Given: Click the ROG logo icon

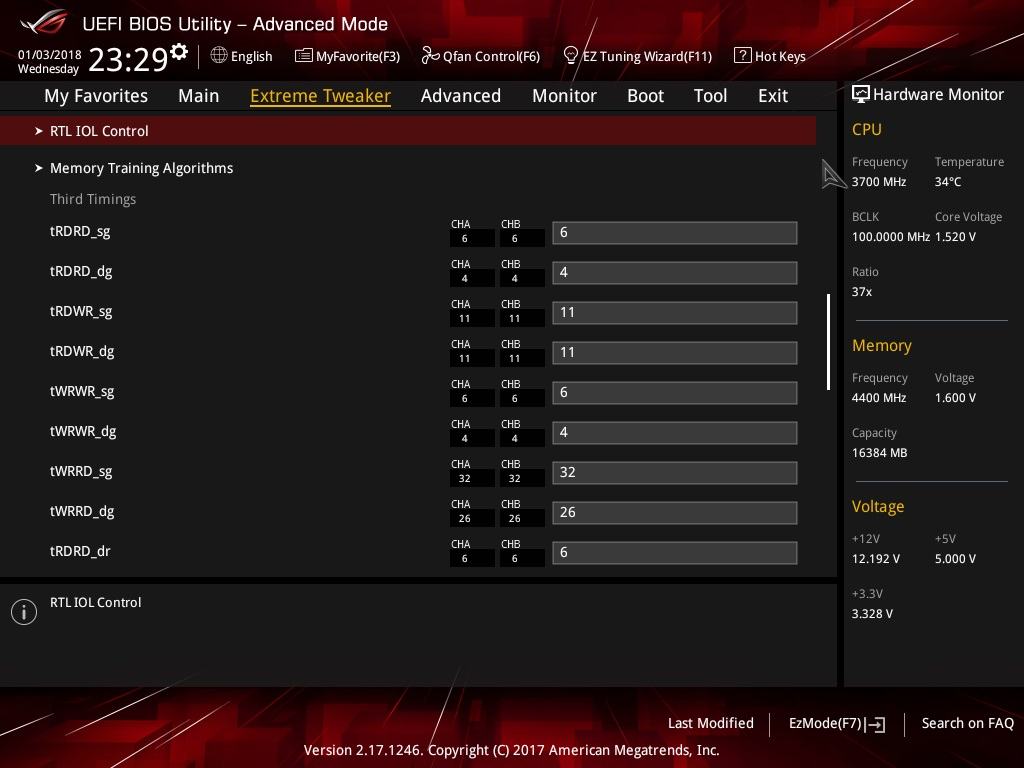Looking at the screenshot, I should click(44, 24).
